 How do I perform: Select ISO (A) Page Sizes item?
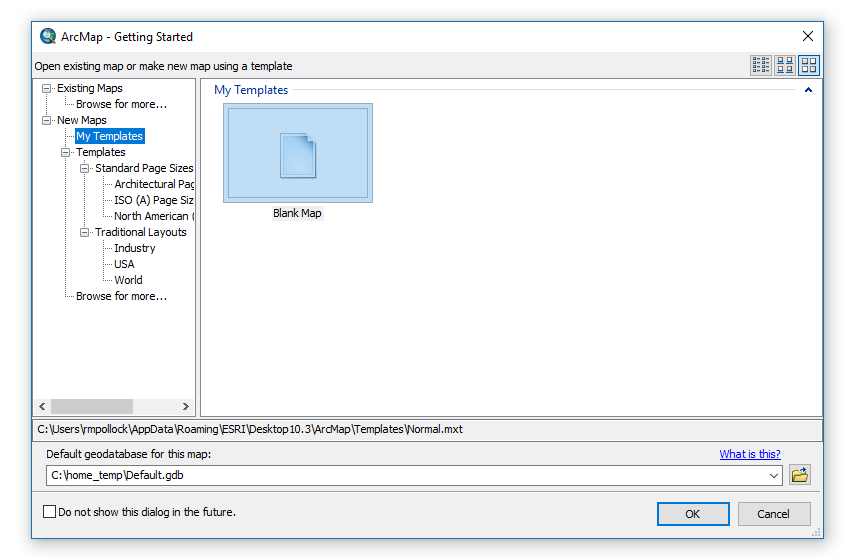154,200
